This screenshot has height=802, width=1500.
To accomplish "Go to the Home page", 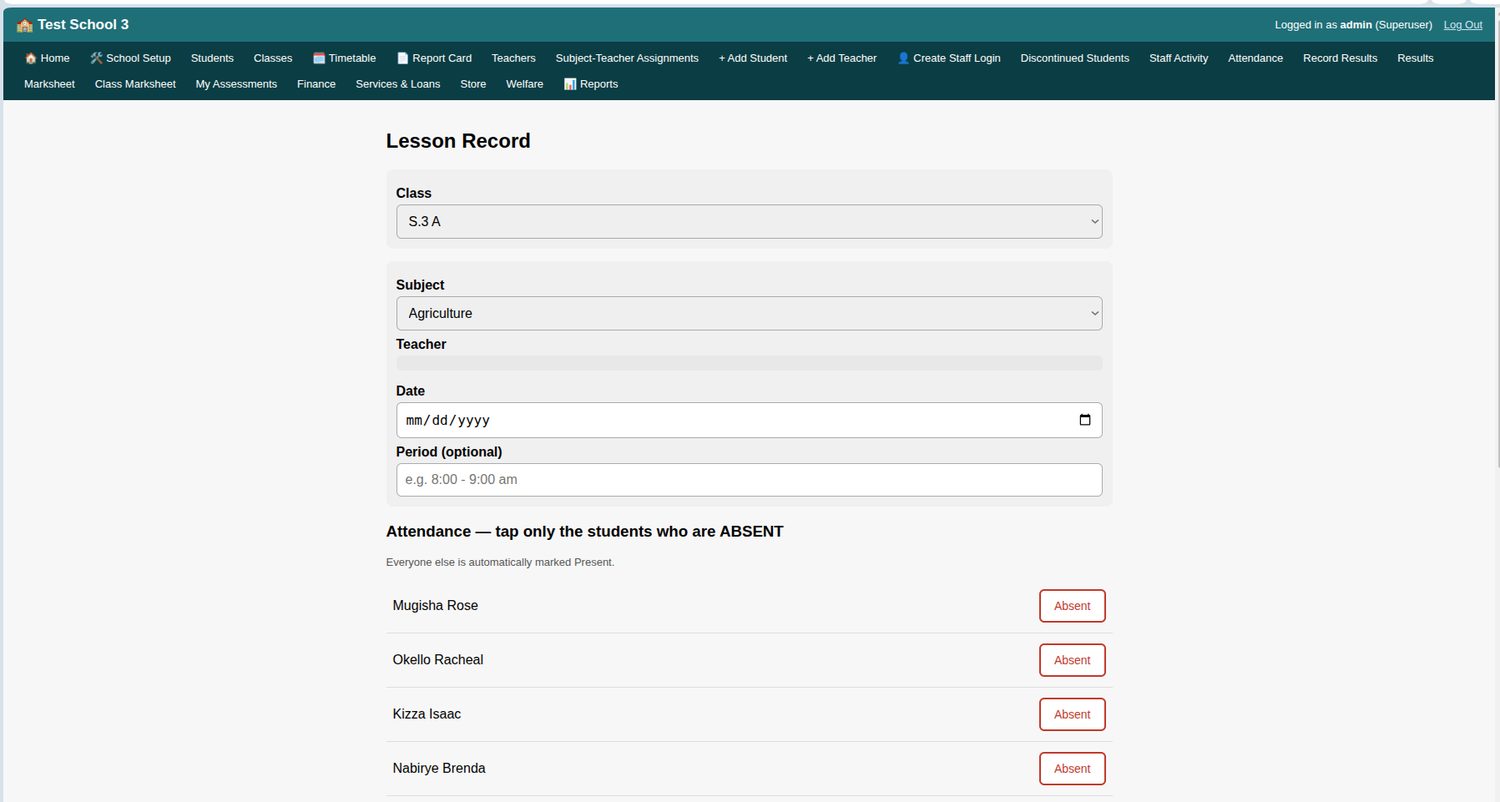I will (47, 58).
